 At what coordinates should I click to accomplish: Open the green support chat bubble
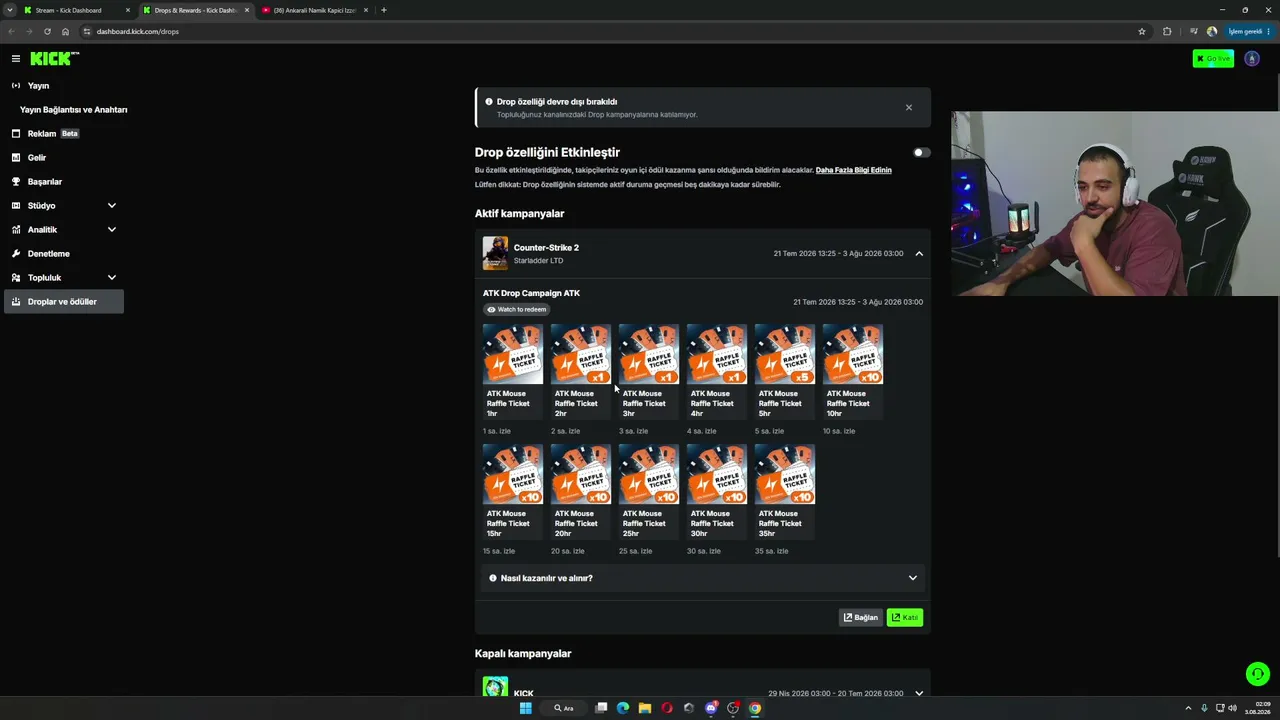pyautogui.click(x=1258, y=674)
